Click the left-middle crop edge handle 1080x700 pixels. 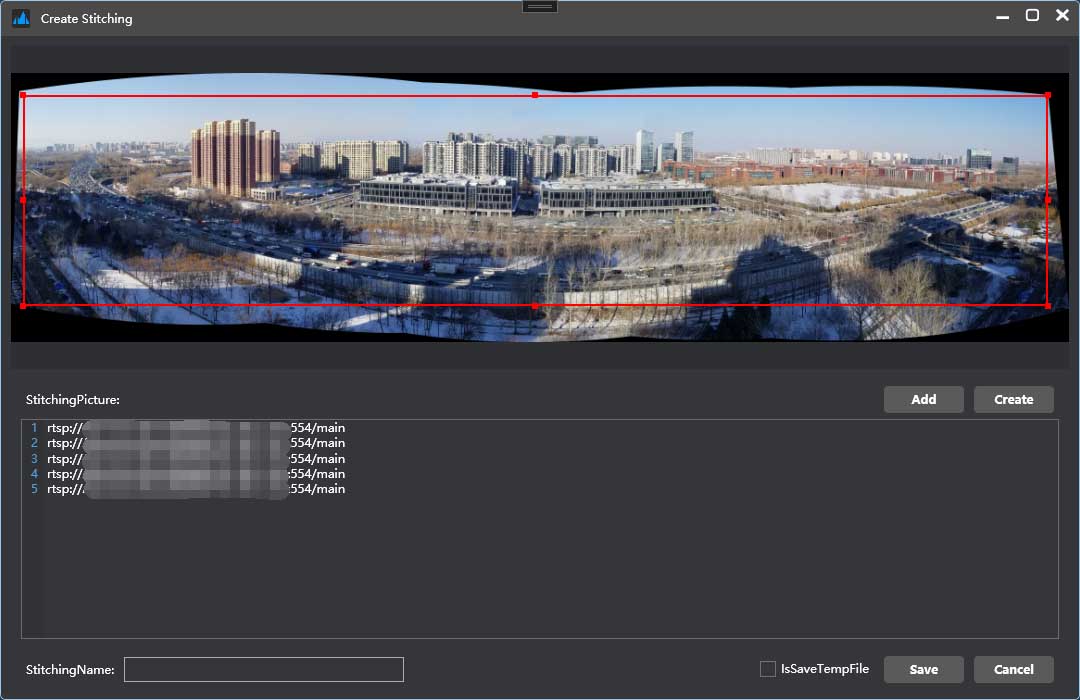(23, 200)
